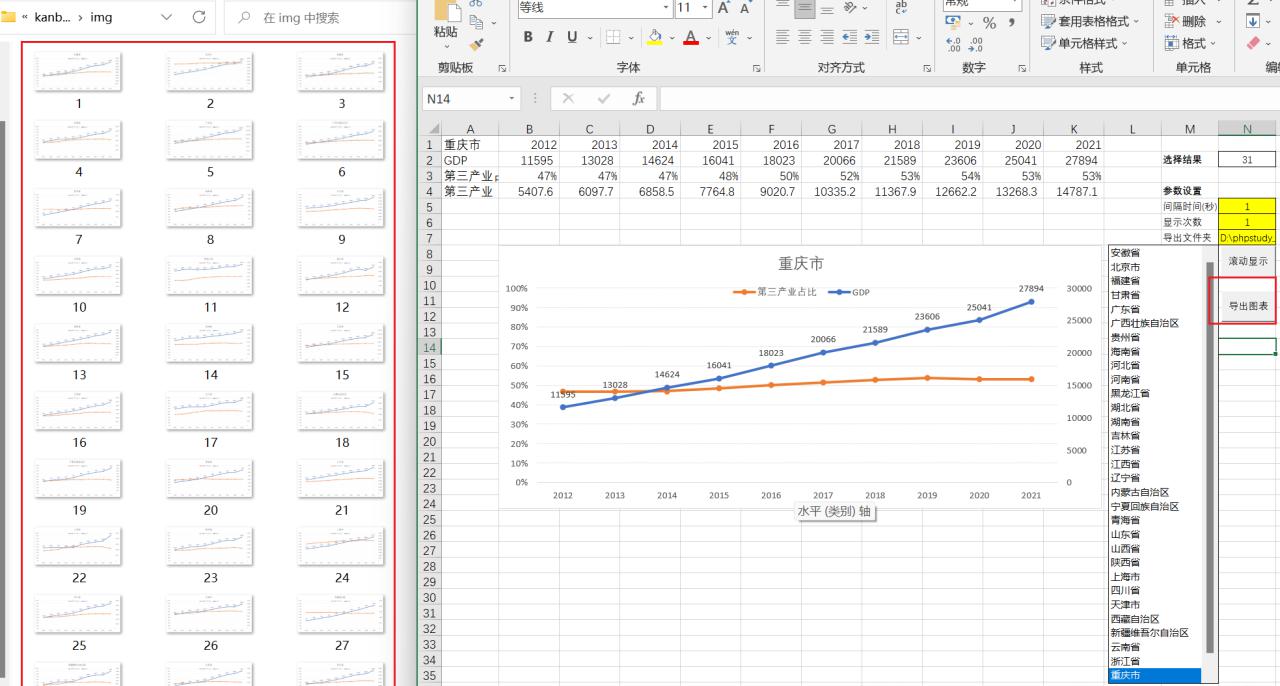This screenshot has height=686, width=1280.
Task: Click the Merge and Center icon
Action: pos(900,37)
